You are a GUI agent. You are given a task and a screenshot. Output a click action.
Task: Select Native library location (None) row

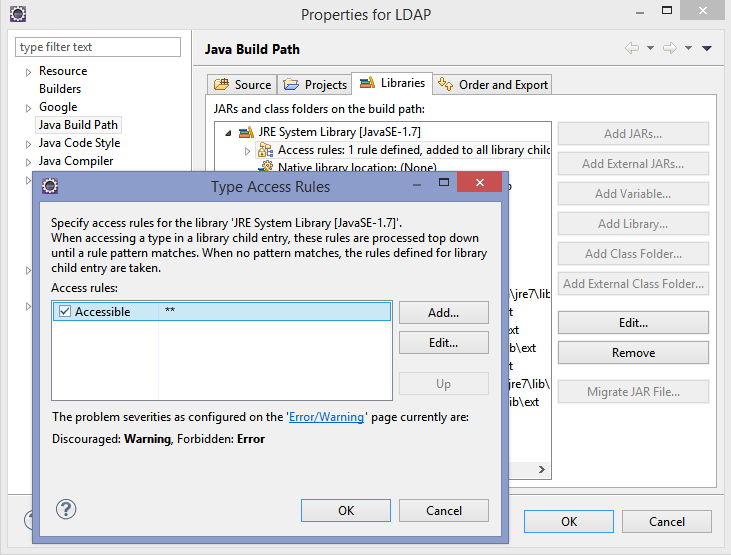pos(357,166)
